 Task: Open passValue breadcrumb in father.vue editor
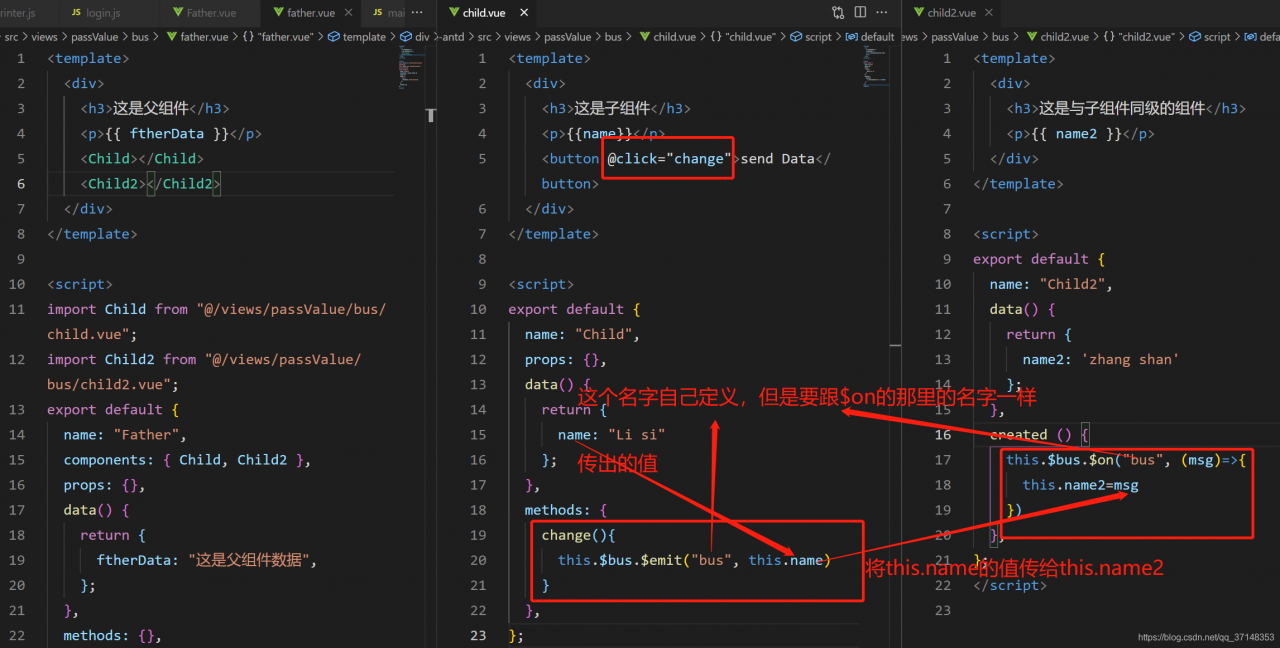[x=93, y=37]
